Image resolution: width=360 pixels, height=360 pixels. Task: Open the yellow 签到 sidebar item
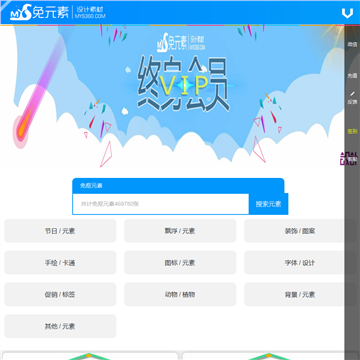click(352, 131)
